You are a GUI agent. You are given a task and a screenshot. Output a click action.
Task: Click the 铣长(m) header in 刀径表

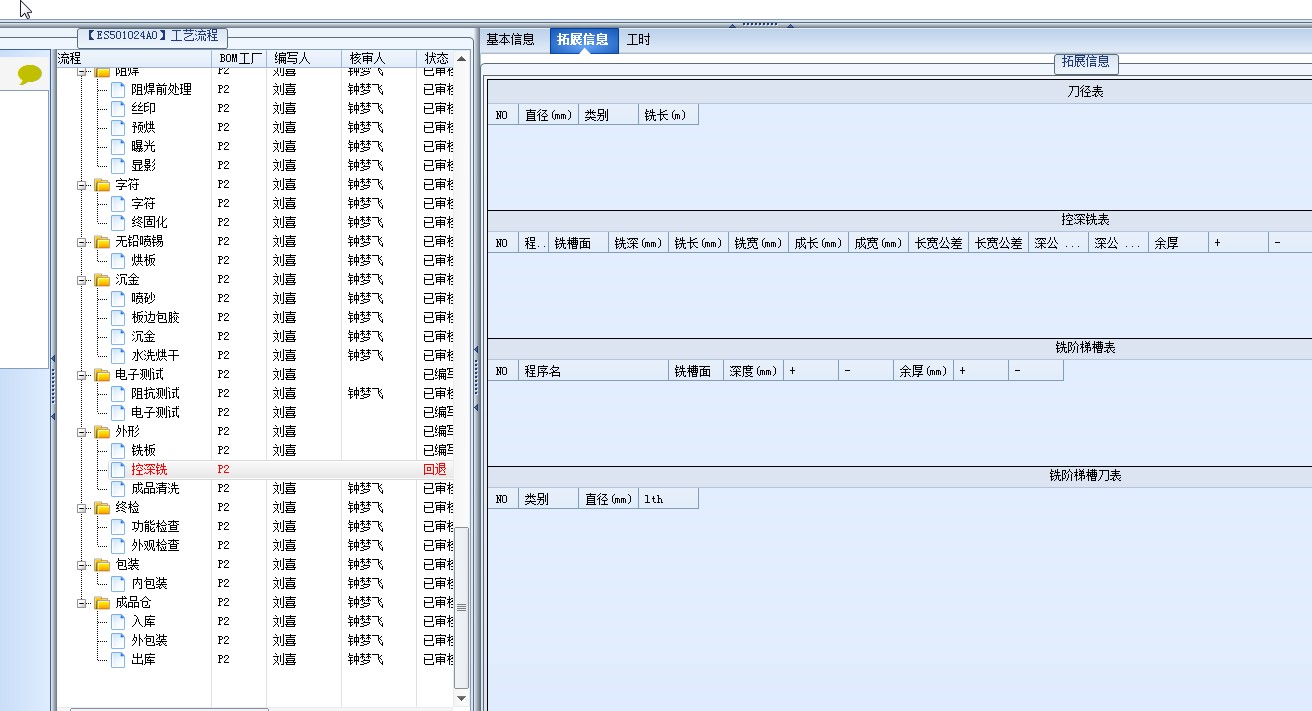pyautogui.click(x=668, y=115)
